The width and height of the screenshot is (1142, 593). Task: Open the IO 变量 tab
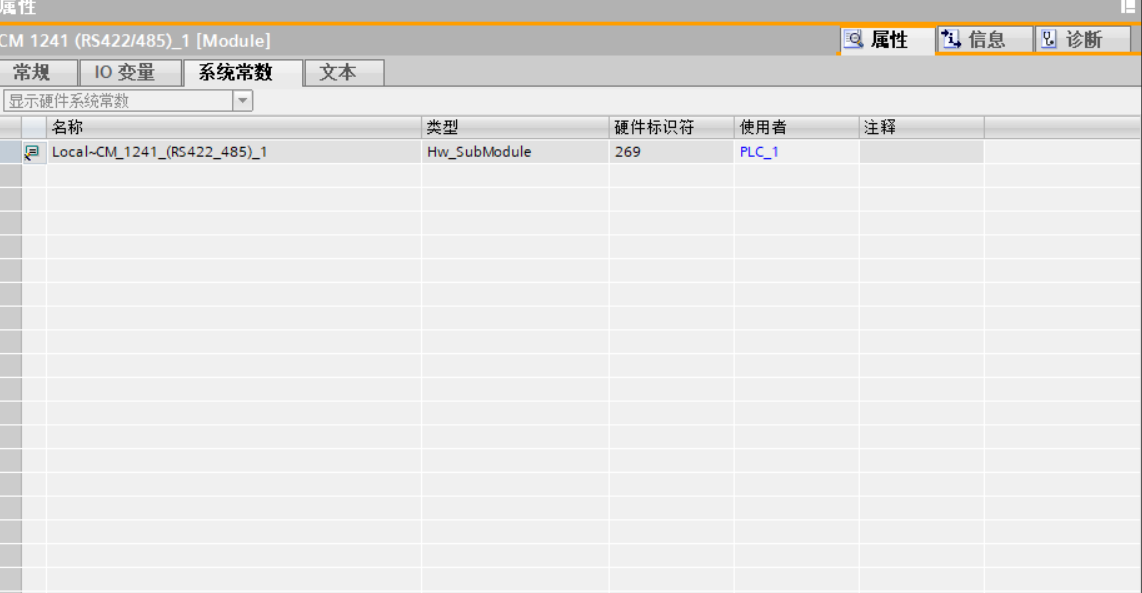(125, 73)
